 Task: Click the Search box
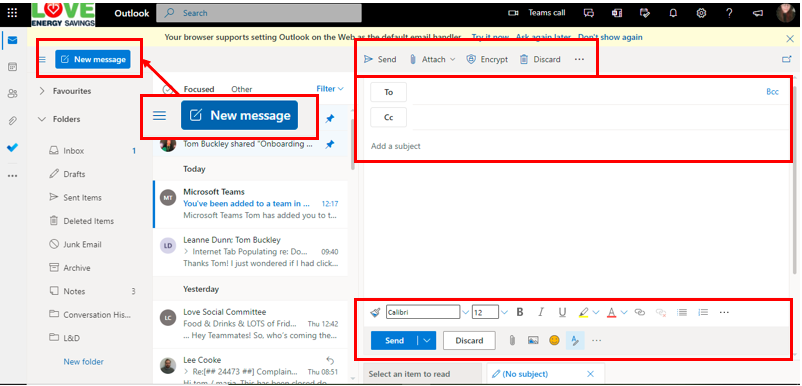[x=259, y=13]
